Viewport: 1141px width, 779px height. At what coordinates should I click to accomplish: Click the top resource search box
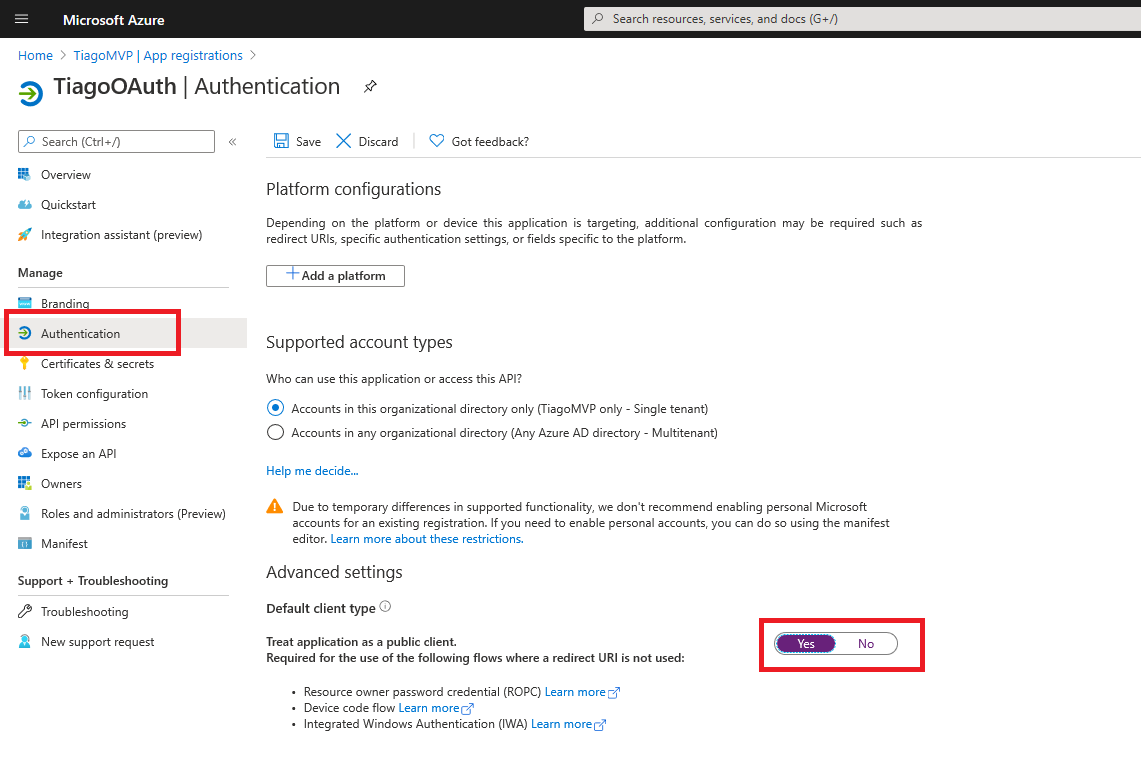pos(860,19)
